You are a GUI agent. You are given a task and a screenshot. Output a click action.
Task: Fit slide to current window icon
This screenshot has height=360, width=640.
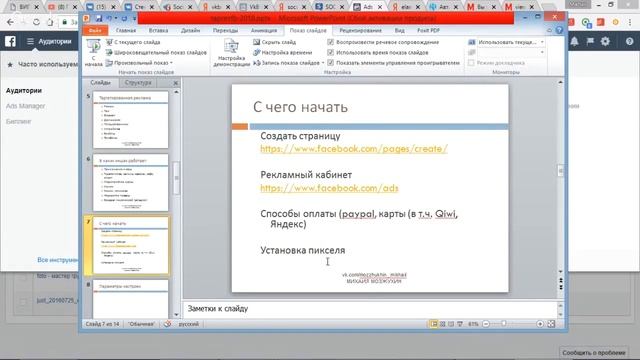pyautogui.click(x=551, y=324)
